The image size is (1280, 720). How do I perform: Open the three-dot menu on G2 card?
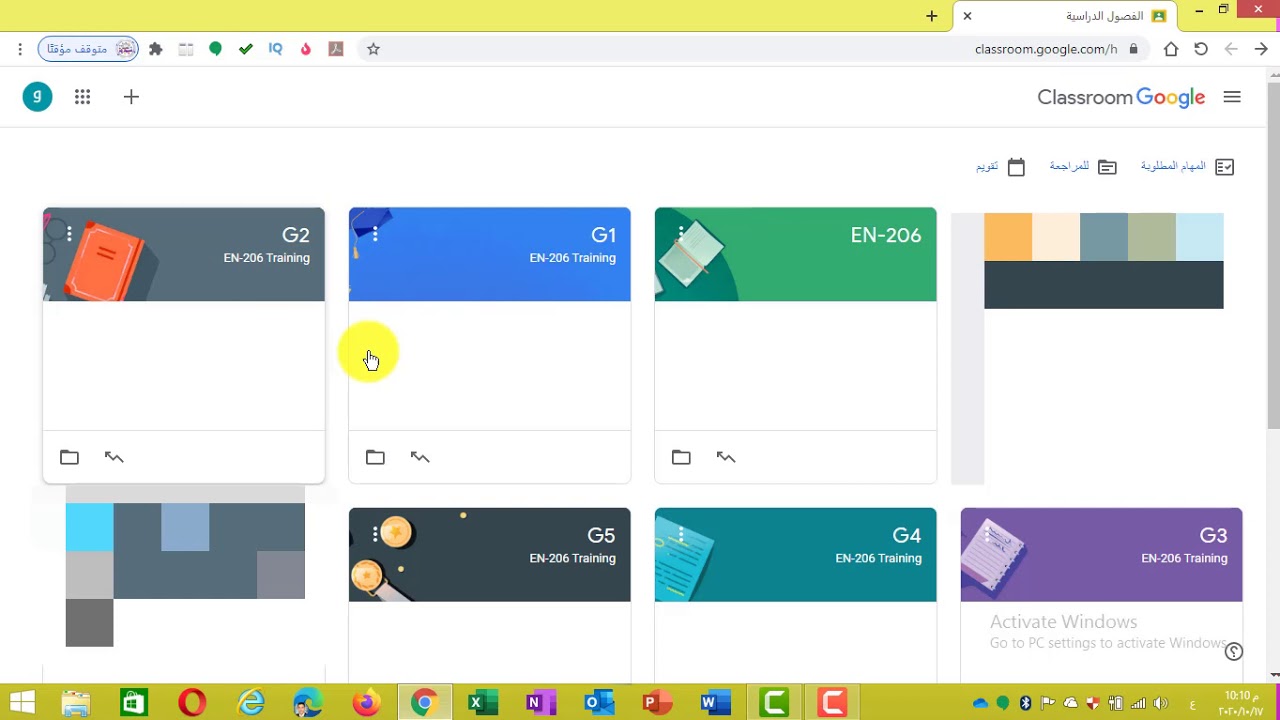coord(69,234)
